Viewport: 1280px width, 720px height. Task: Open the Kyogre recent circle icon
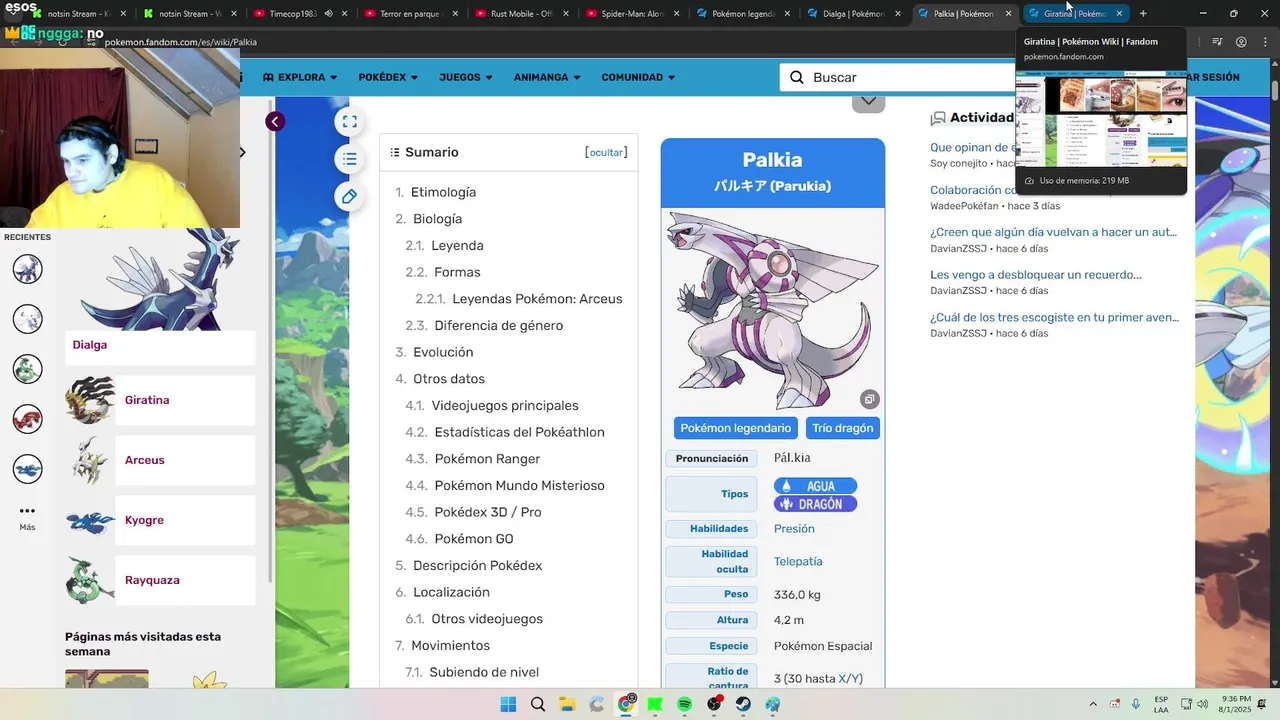27,469
